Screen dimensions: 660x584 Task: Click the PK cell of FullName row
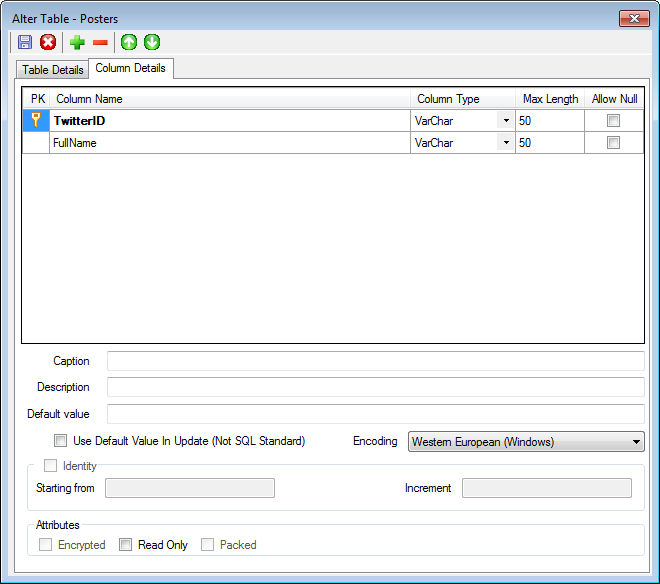[36, 142]
